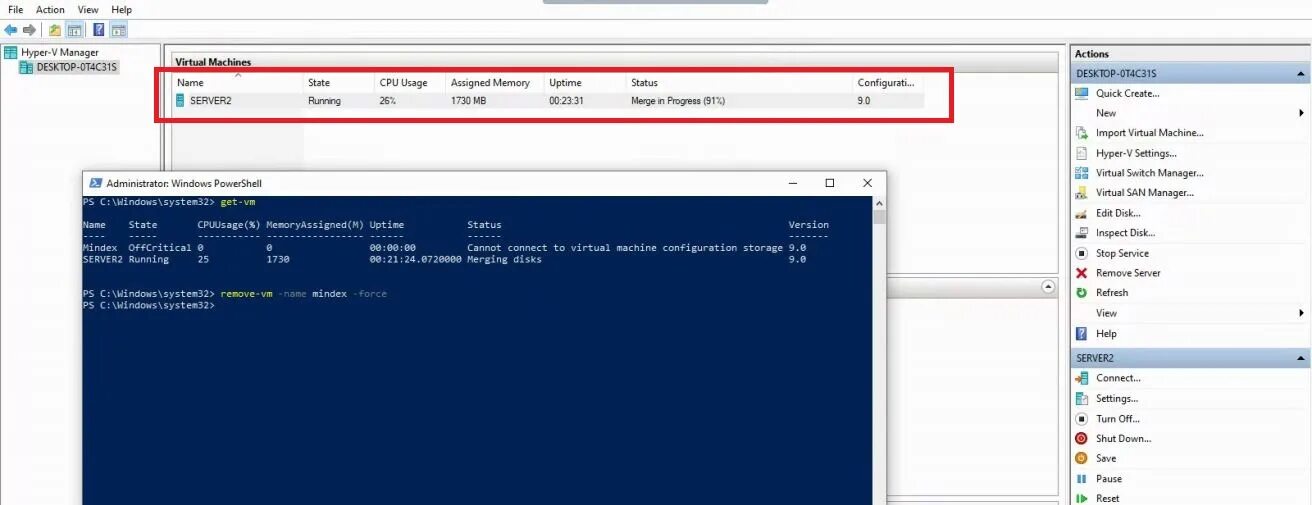The image size is (1312, 505).
Task: Open Quick Create action
Action: tap(1127, 93)
